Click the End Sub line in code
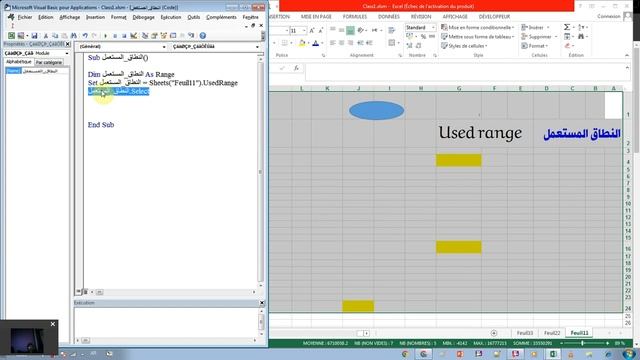 [101, 125]
